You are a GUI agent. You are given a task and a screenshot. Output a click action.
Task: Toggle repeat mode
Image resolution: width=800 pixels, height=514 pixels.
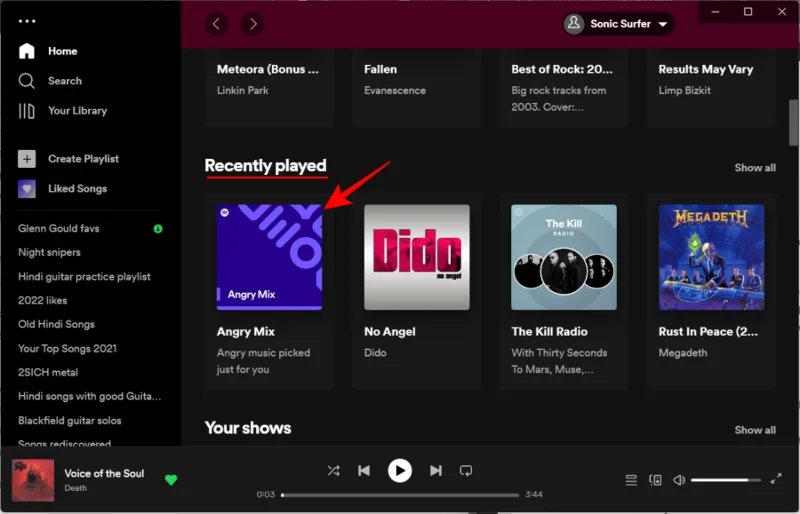pos(466,470)
